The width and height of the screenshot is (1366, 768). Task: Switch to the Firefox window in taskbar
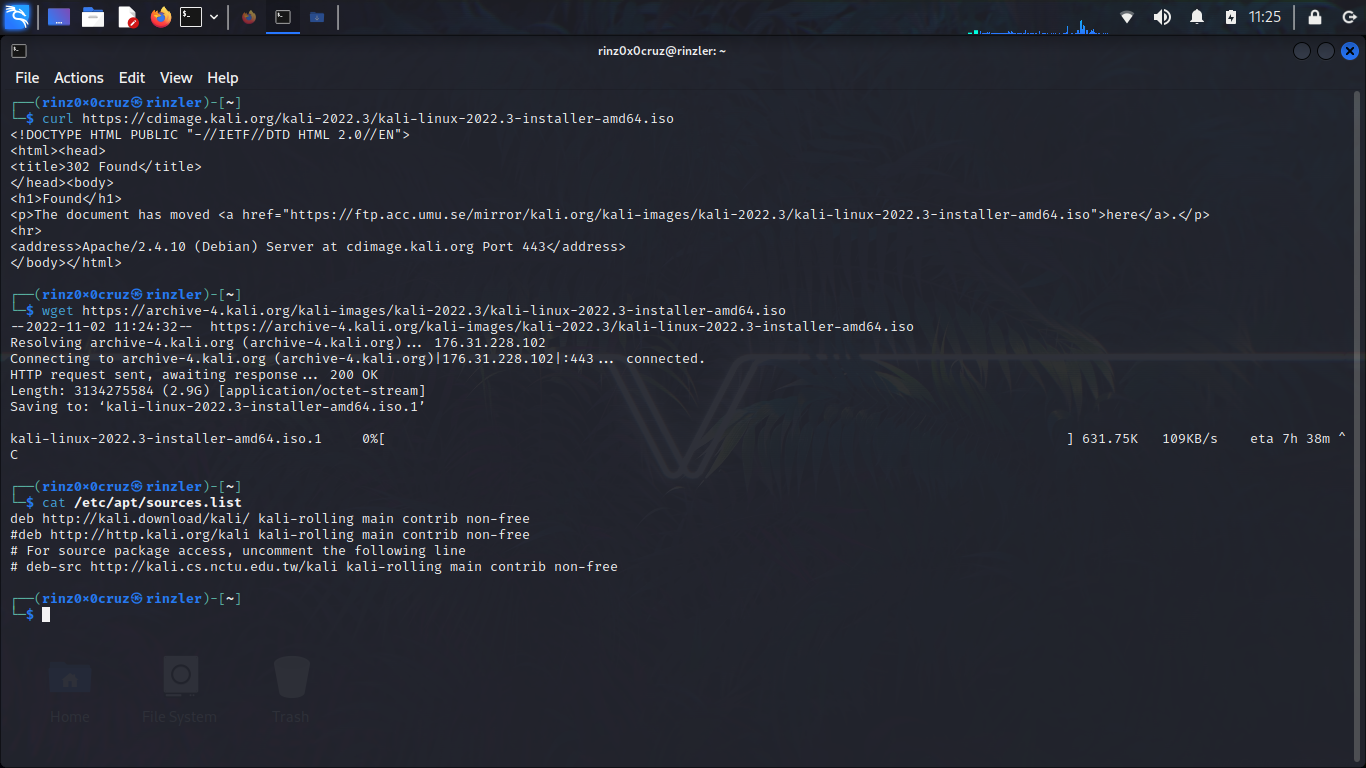point(249,17)
